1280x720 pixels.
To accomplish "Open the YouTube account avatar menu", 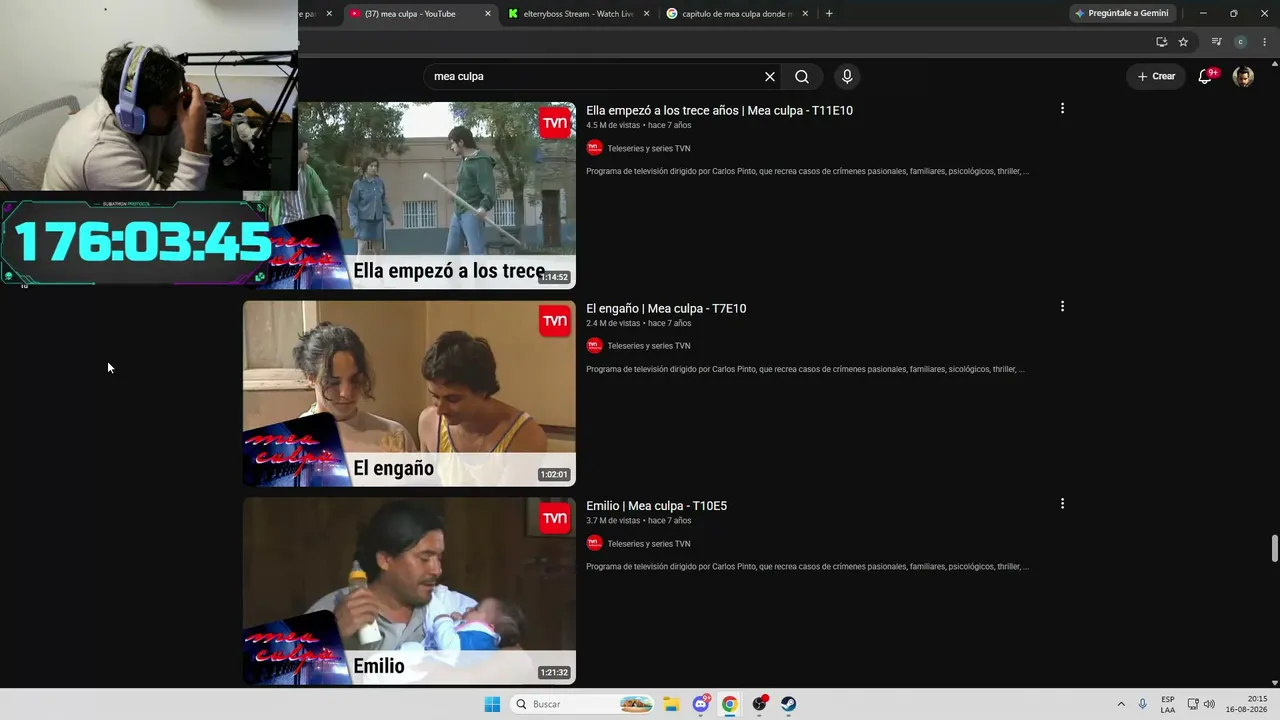I will (1243, 77).
